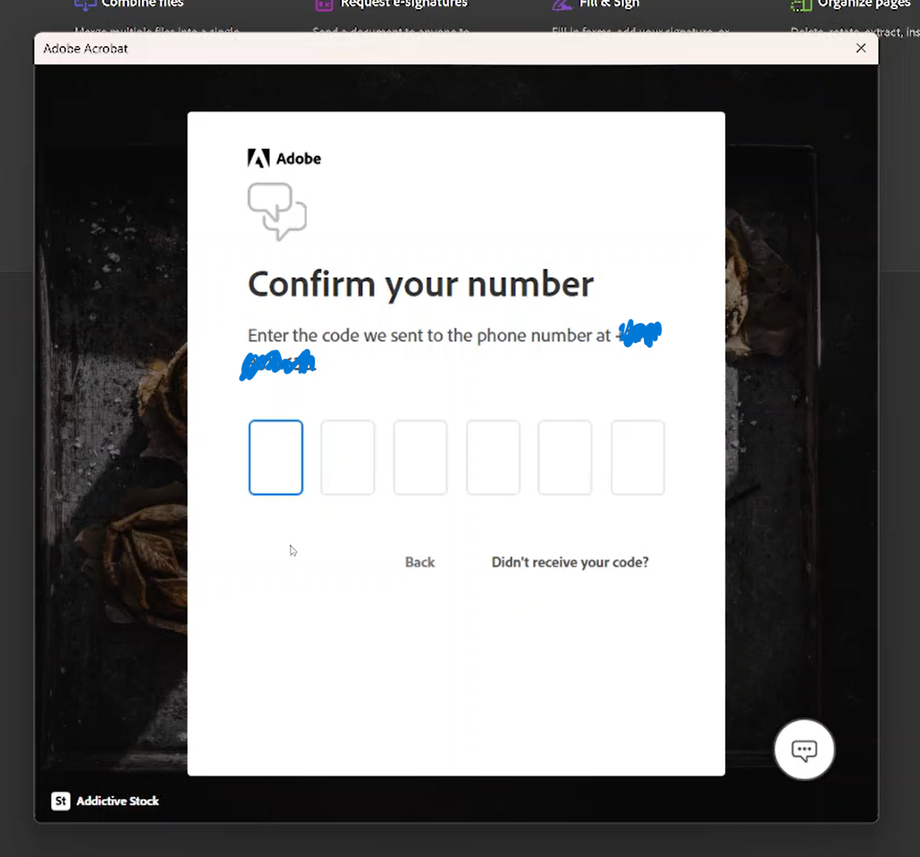
Task: Open Combine files tool in background
Action: [143, 4]
